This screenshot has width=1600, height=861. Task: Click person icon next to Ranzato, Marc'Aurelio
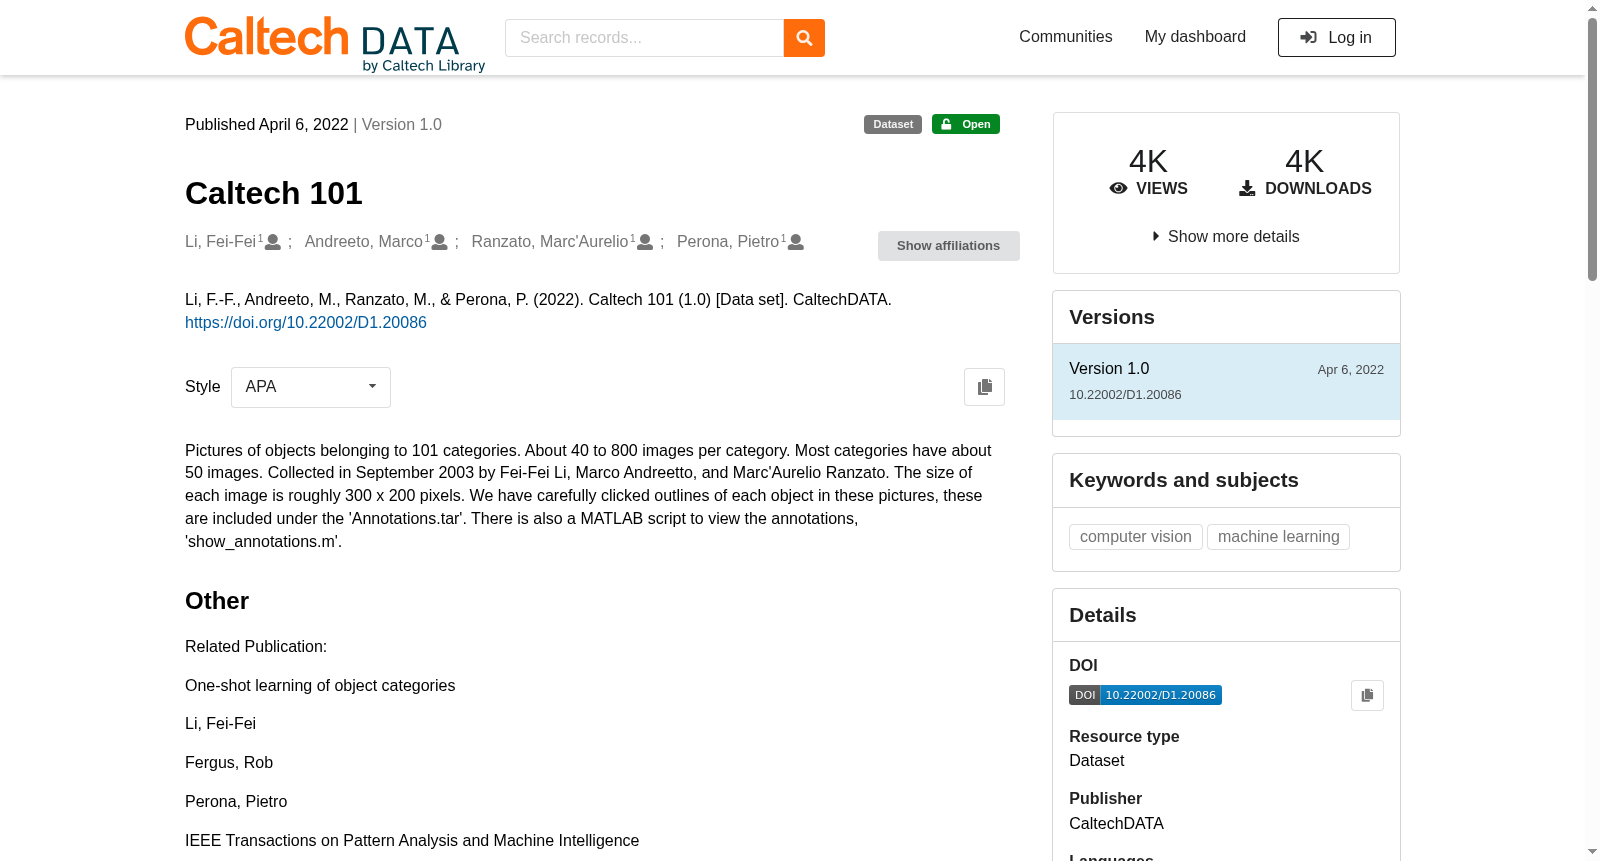645,242
